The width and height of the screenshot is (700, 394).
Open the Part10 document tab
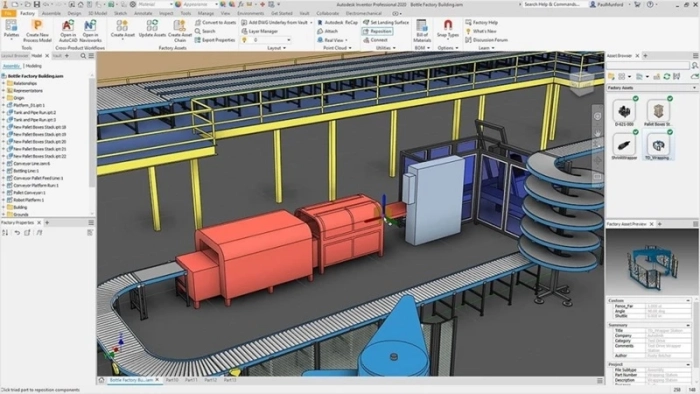pyautogui.click(x=172, y=380)
